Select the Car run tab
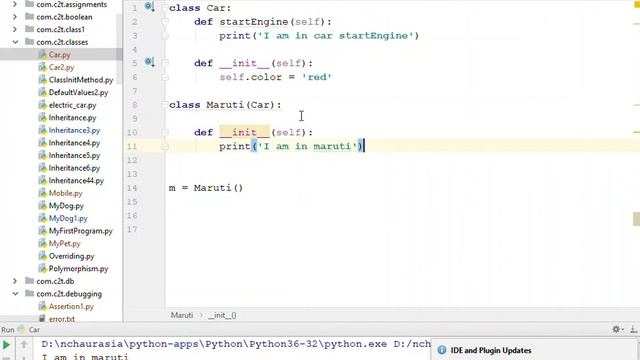Image resolution: width=640 pixels, height=360 pixels. tap(34, 330)
